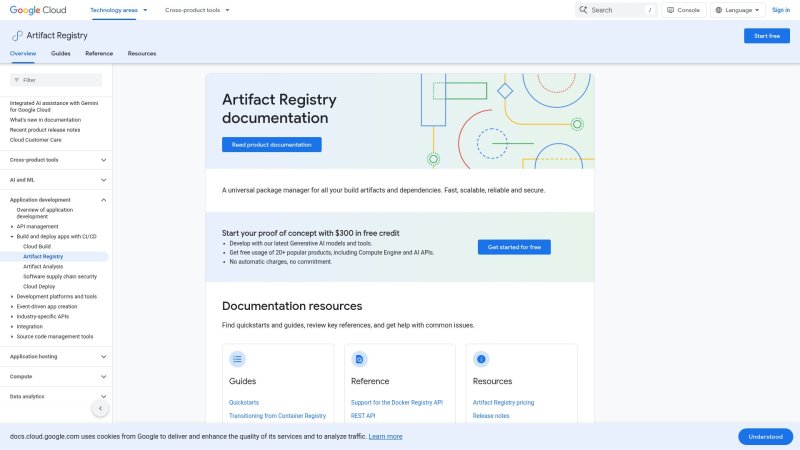
Task: Switch to the Reference tab
Action: click(99, 54)
